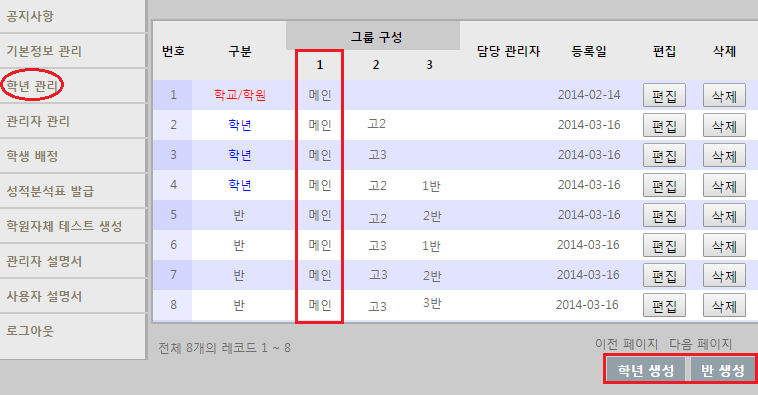Screen dimensions: 758x395
Task: Edit row 4 (고2 1반) with 편집
Action: pyautogui.click(x=664, y=185)
